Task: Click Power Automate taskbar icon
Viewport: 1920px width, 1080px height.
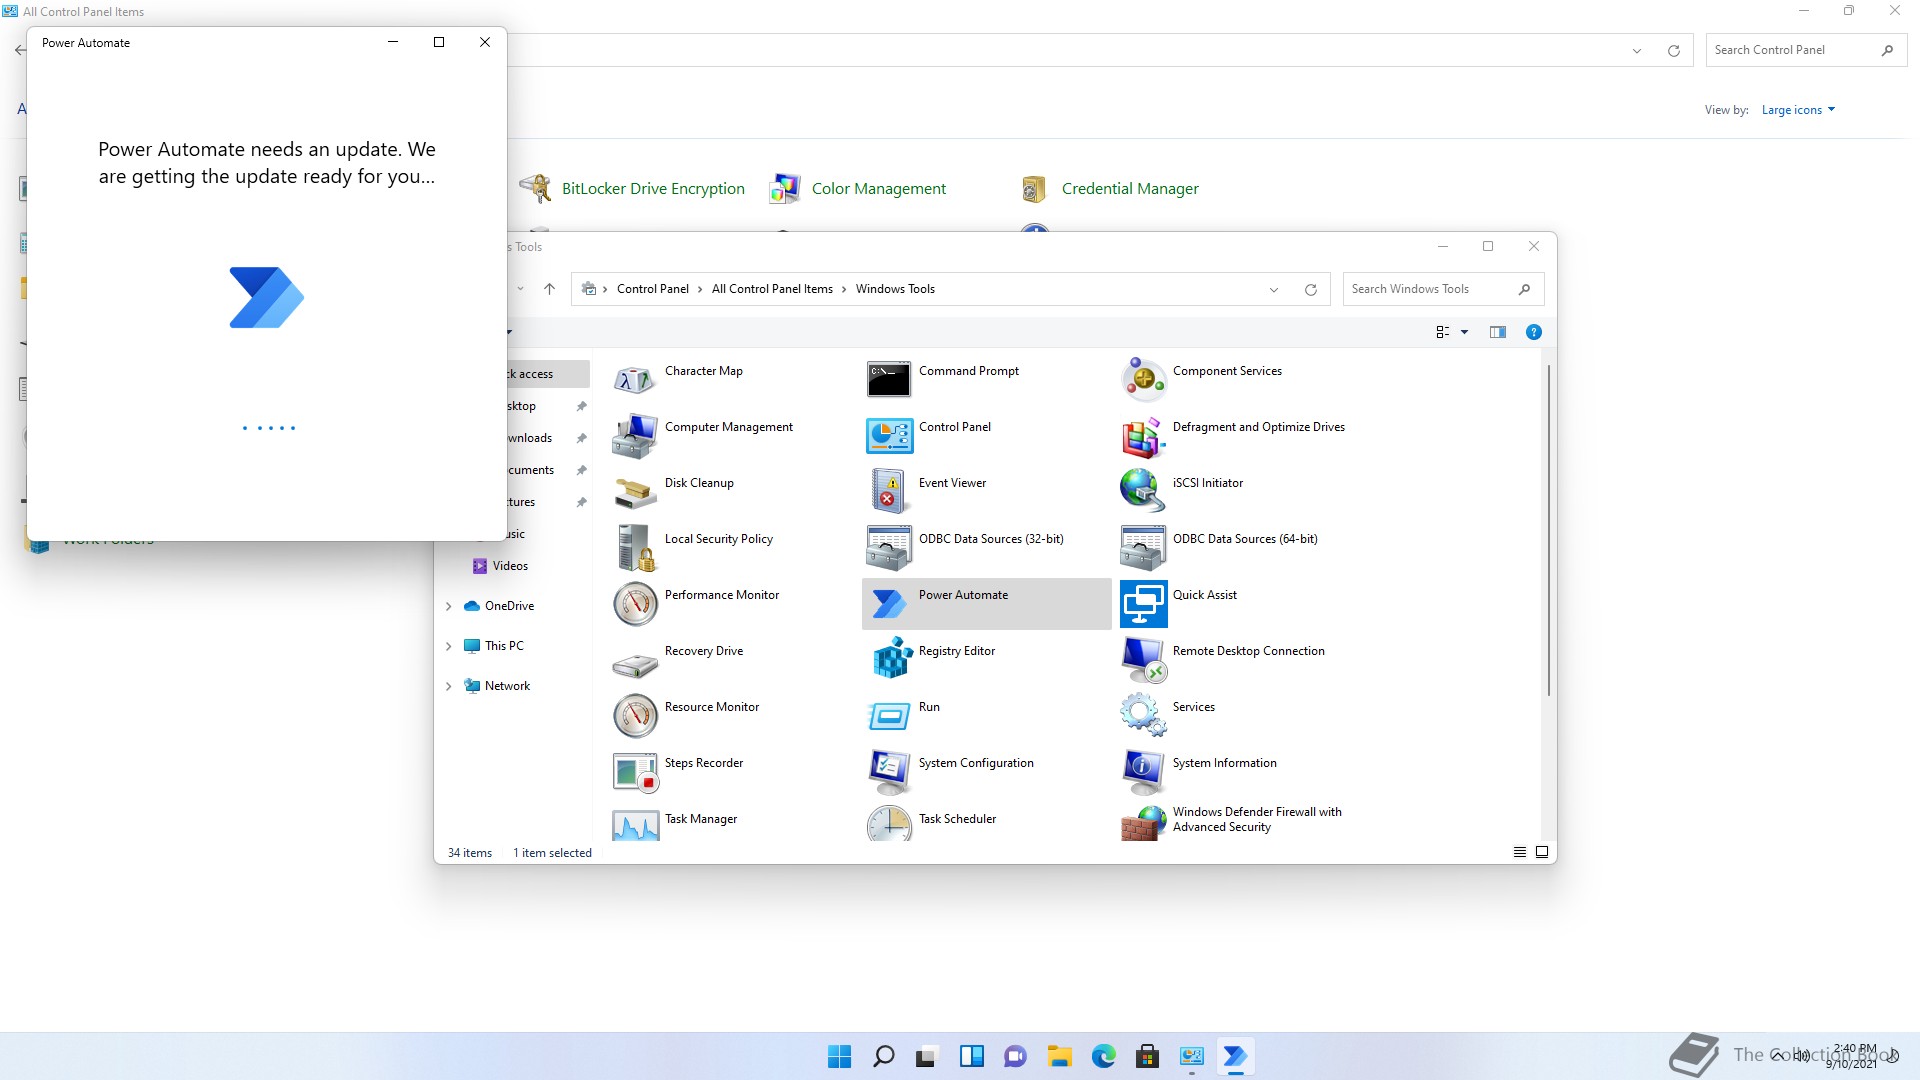Action: click(x=1235, y=1056)
